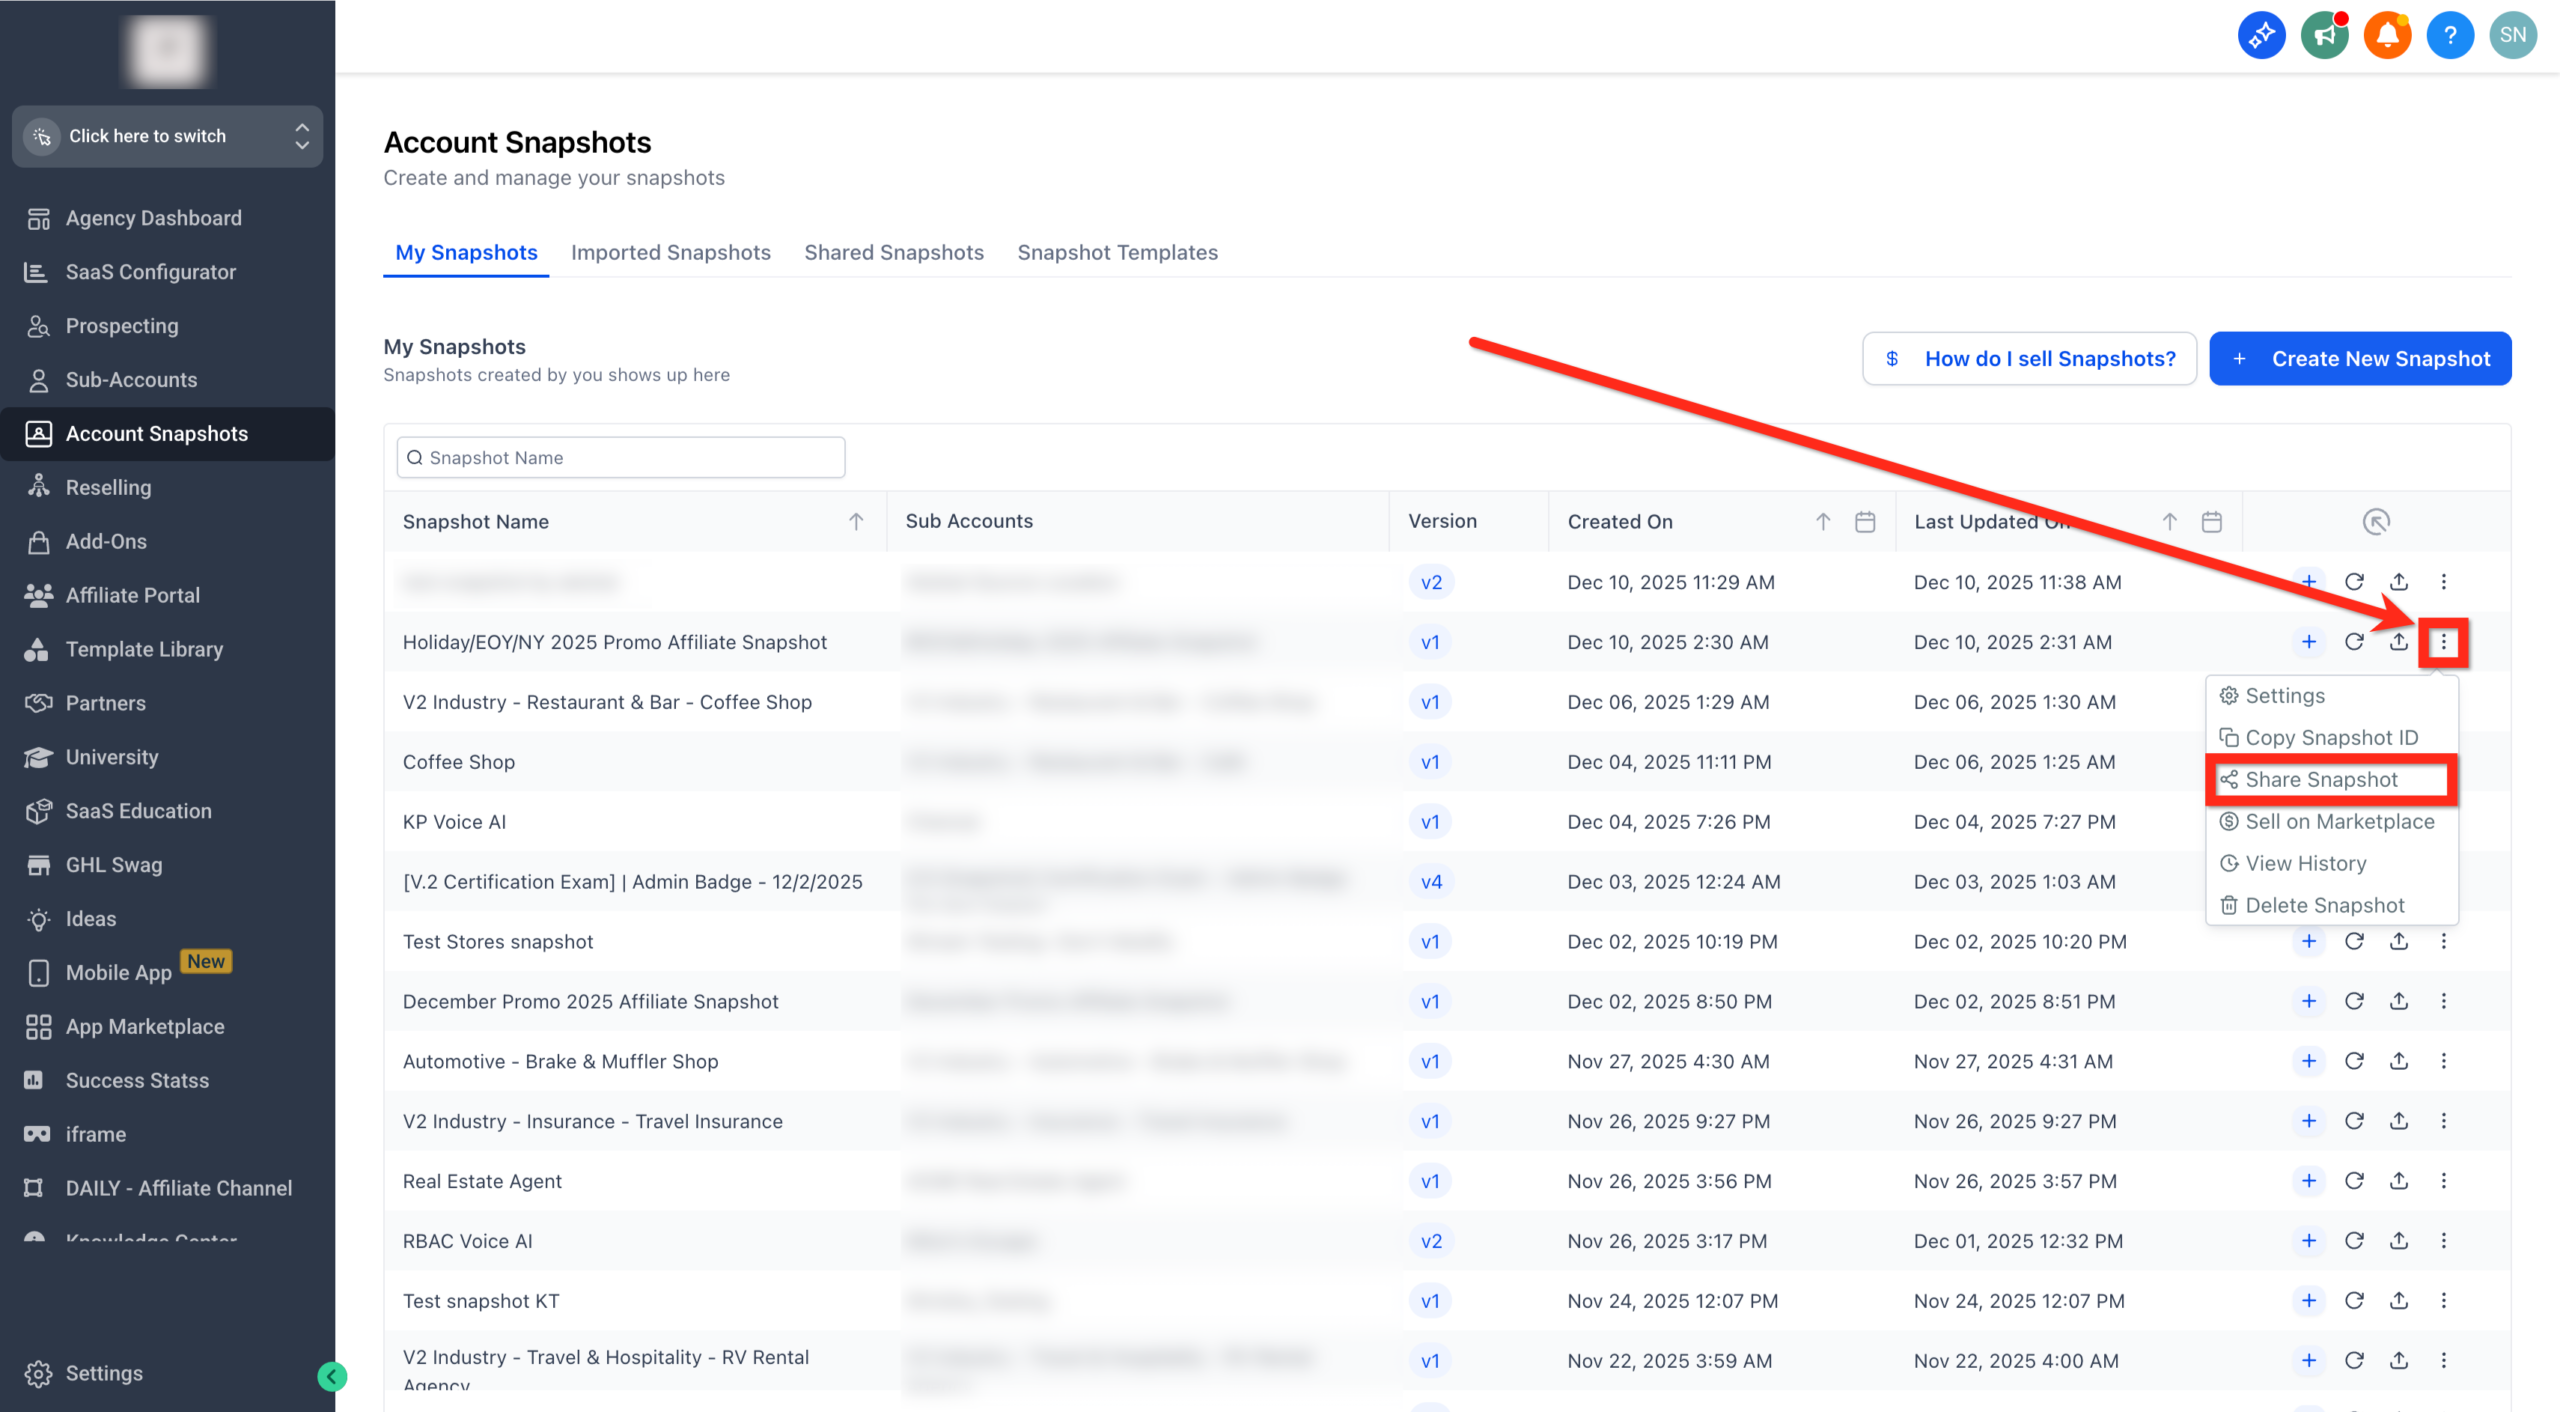
Task: Click upload icon for RBAC Voice AI
Action: coord(2398,1241)
